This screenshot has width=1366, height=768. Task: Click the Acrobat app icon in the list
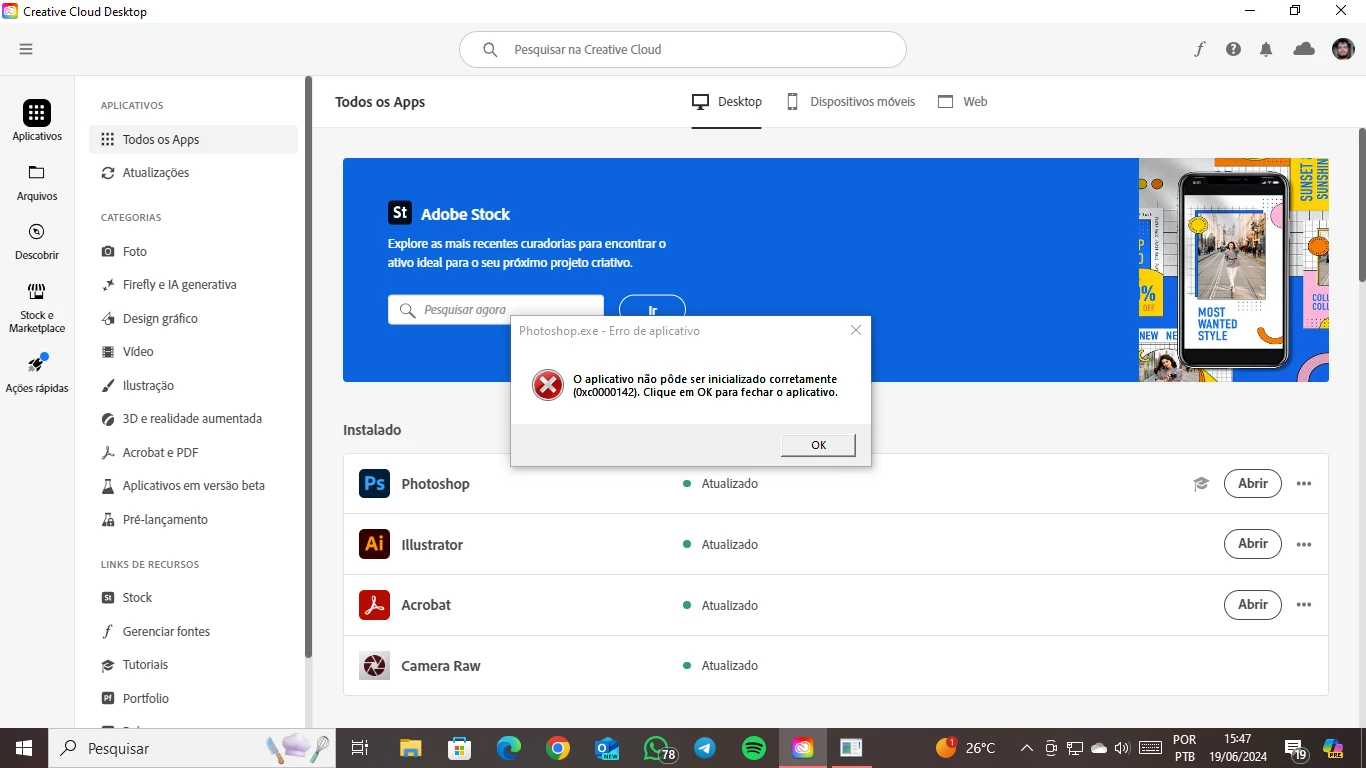pos(374,605)
